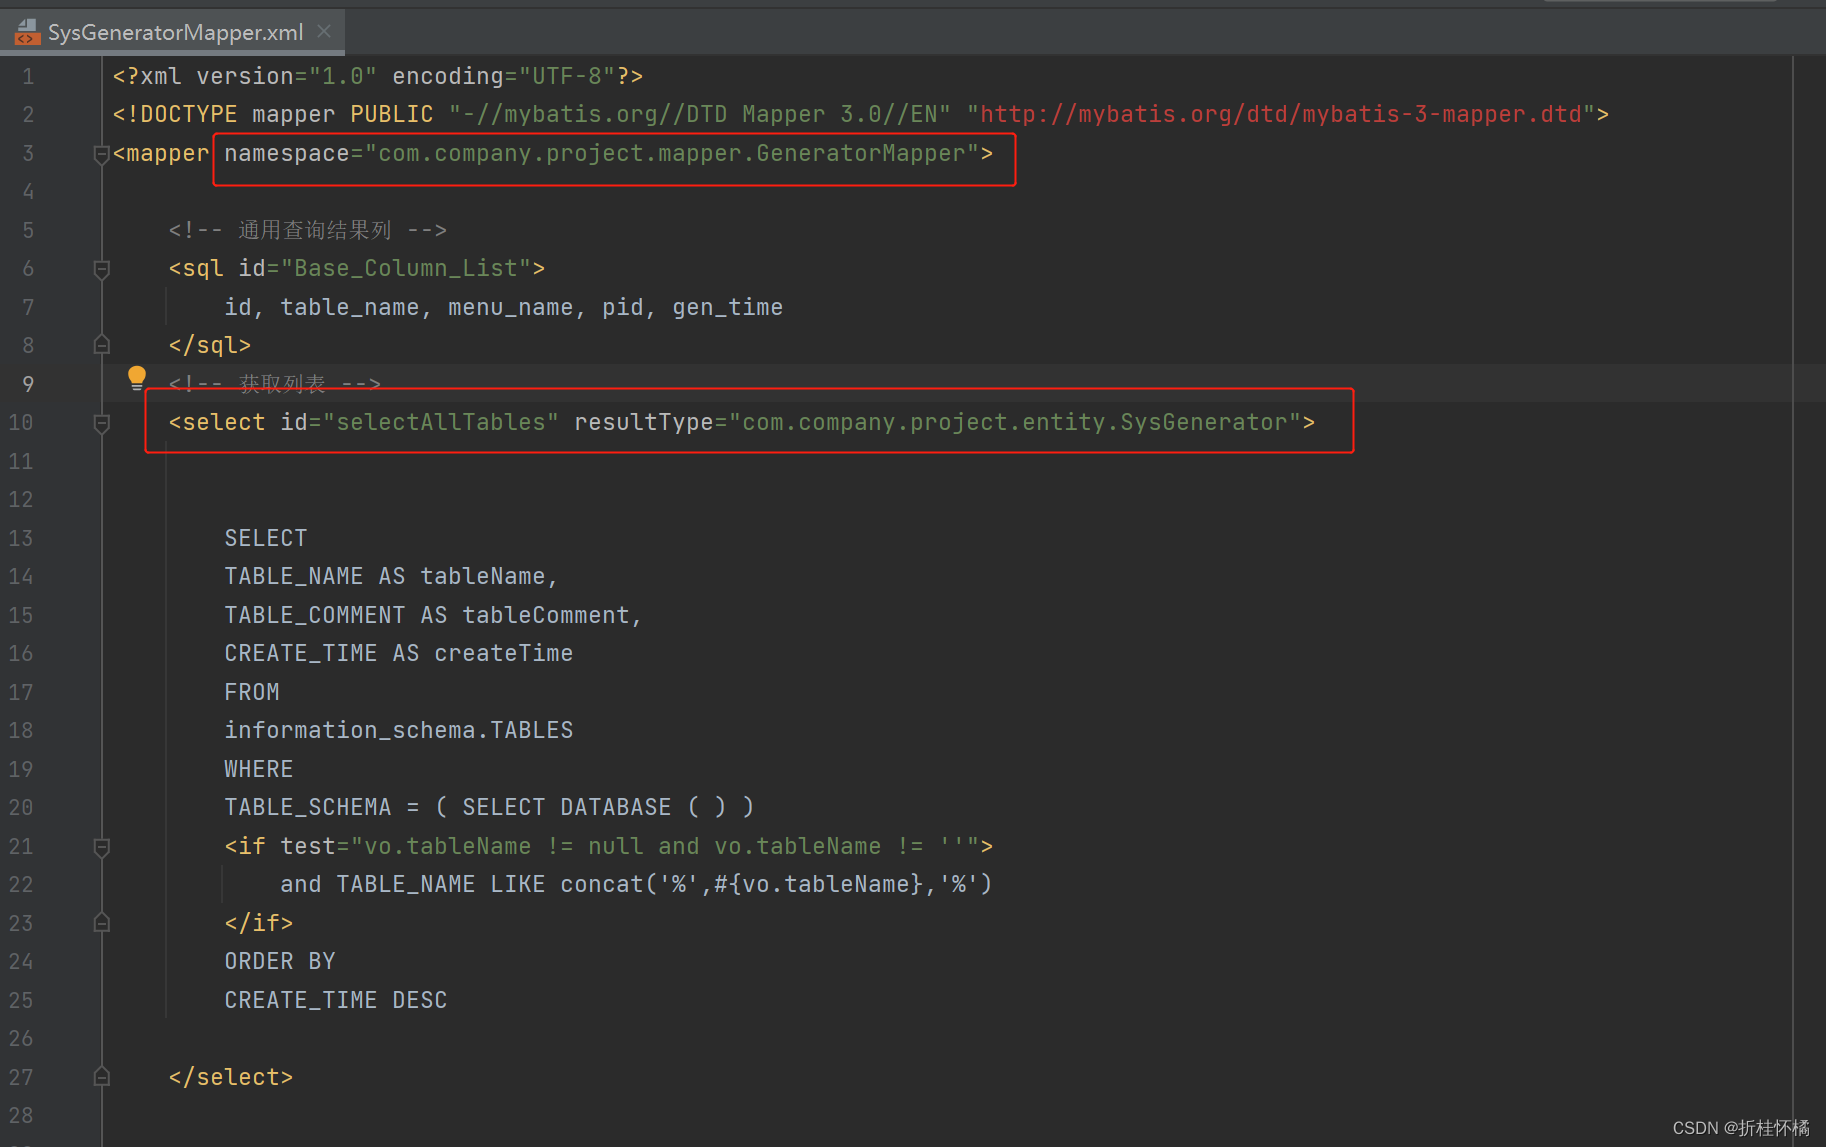Click the mybatis-3-mapper.dtd URL
Screen dimensions: 1826x1147
point(1281,114)
